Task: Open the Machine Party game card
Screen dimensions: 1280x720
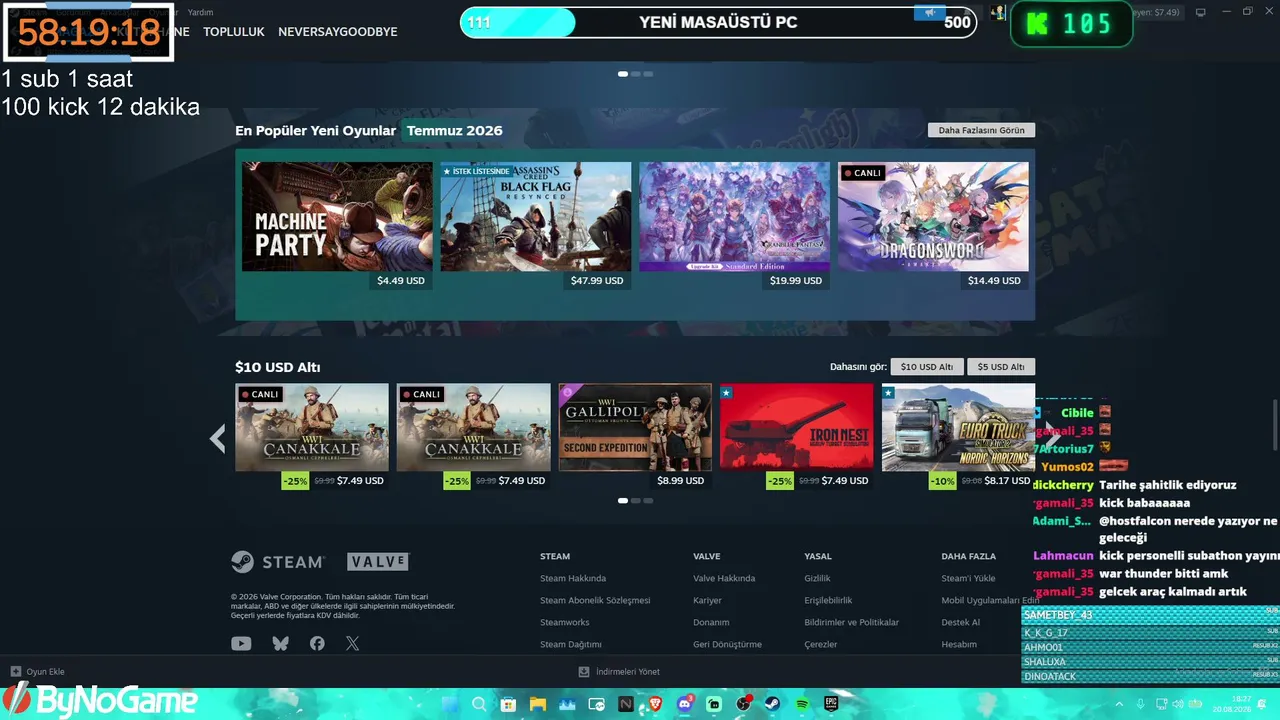Action: tap(337, 216)
